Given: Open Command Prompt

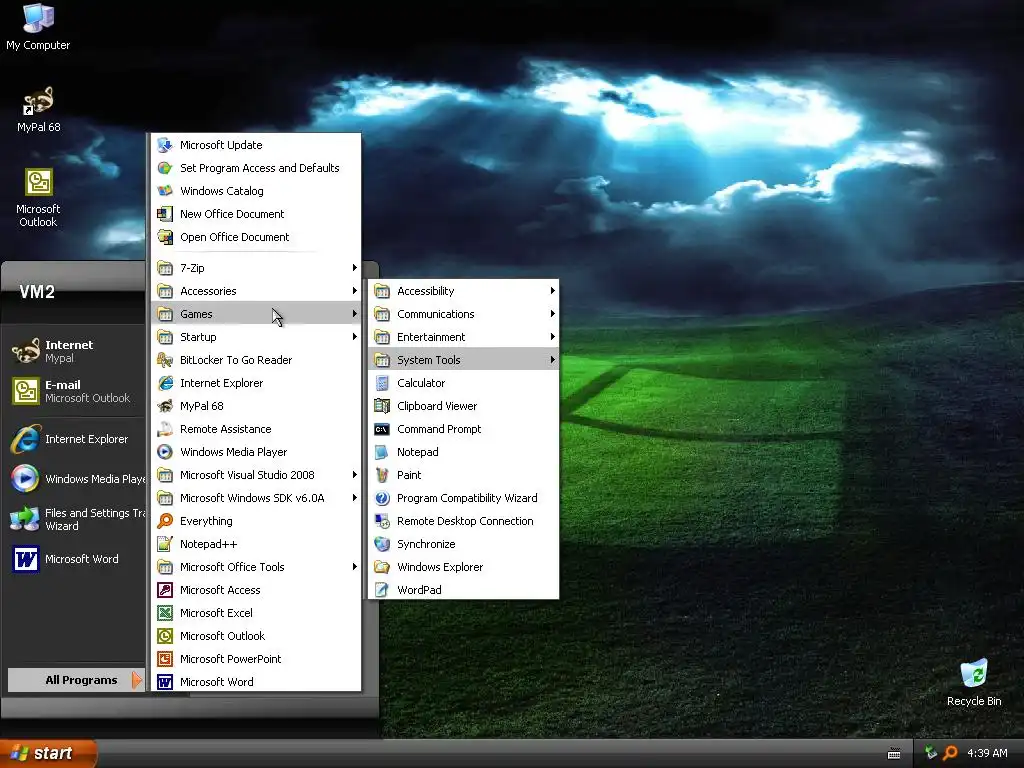Looking at the screenshot, I should 464,429.
